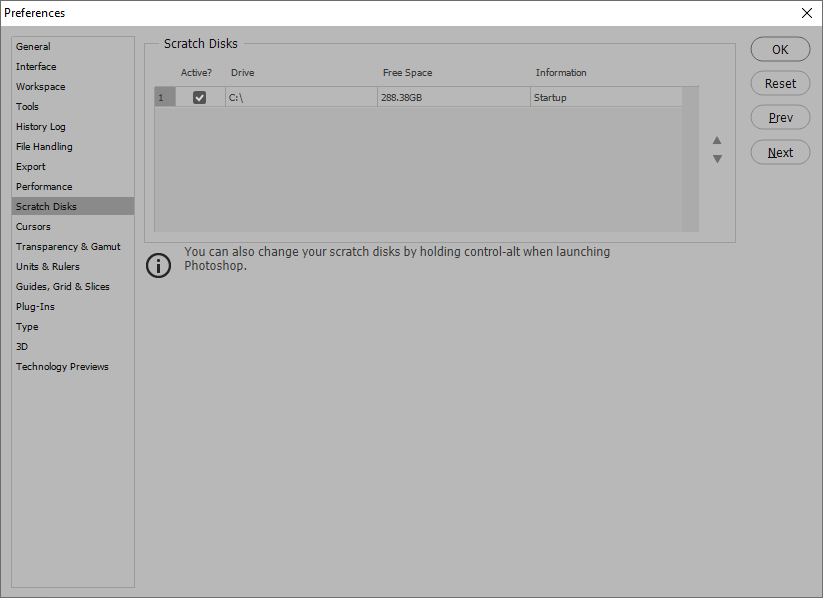823x598 pixels.
Task: Select Guides, Grid & Slices category
Action: coord(72,287)
